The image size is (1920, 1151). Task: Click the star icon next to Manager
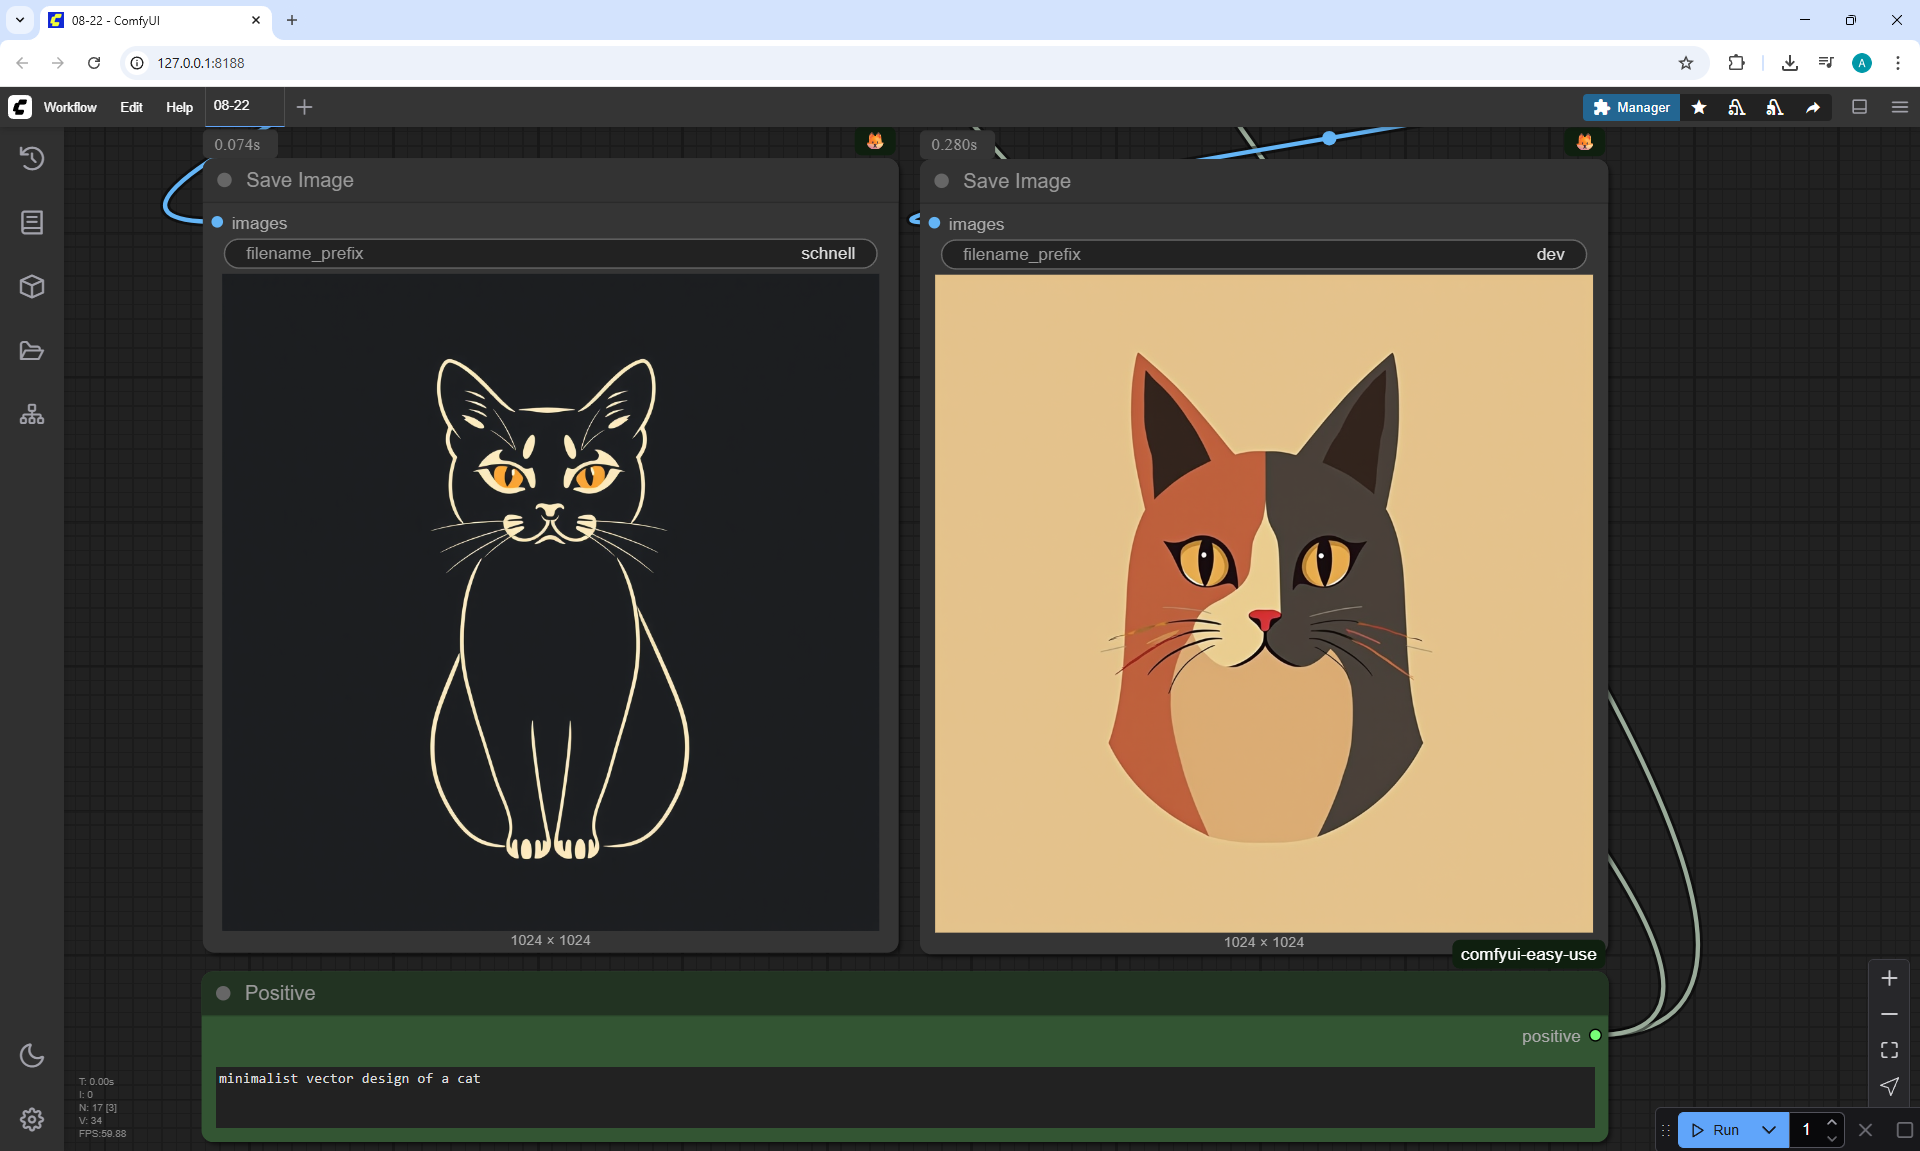coord(1699,107)
